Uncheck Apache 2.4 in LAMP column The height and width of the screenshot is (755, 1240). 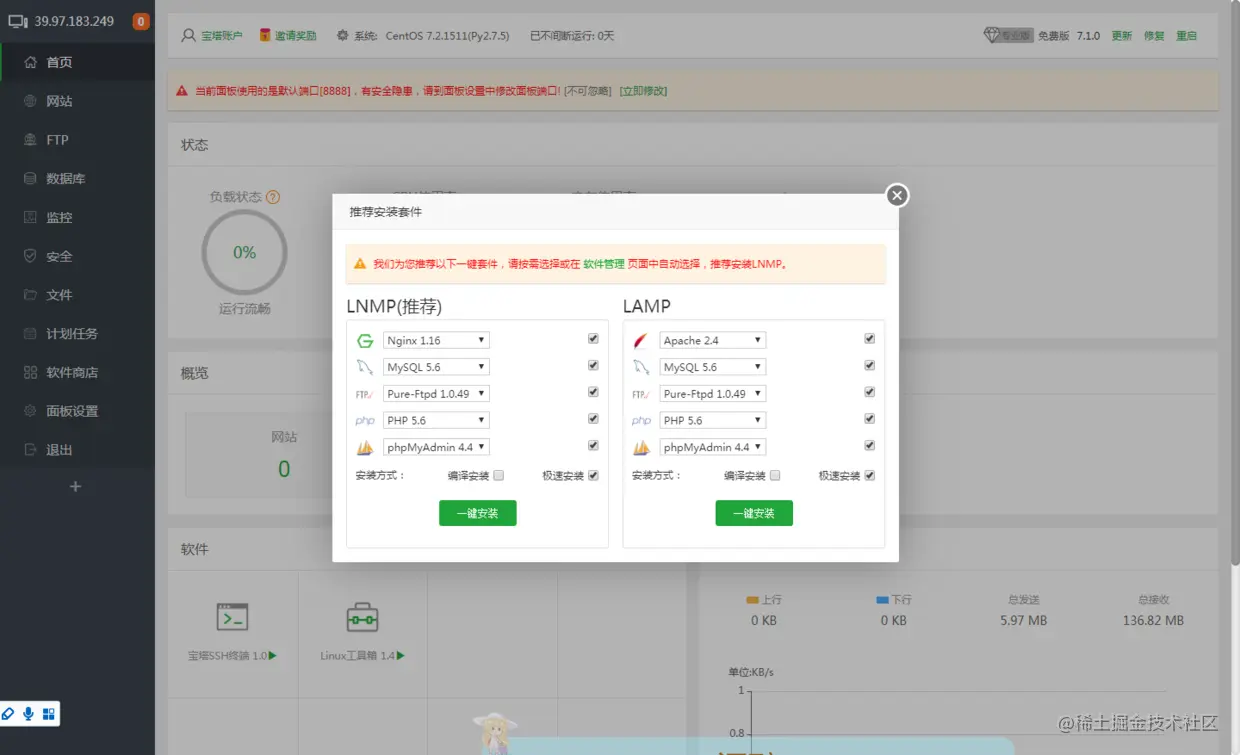pyautogui.click(x=869, y=339)
